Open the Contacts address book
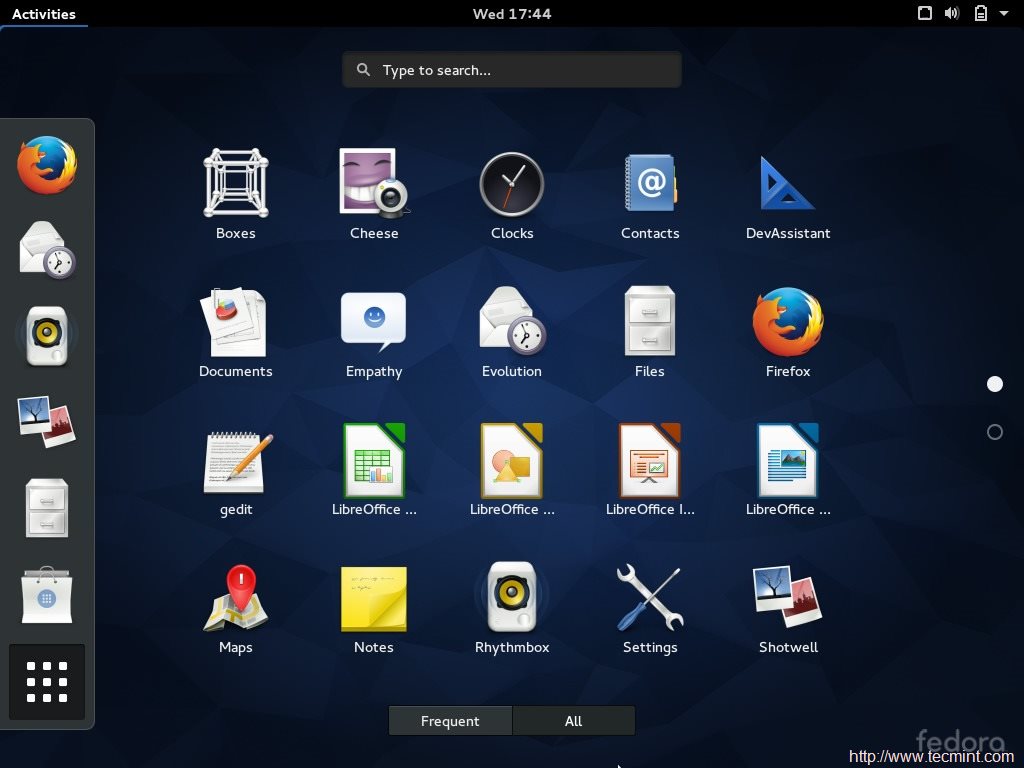Image resolution: width=1024 pixels, height=768 pixels. pos(650,183)
